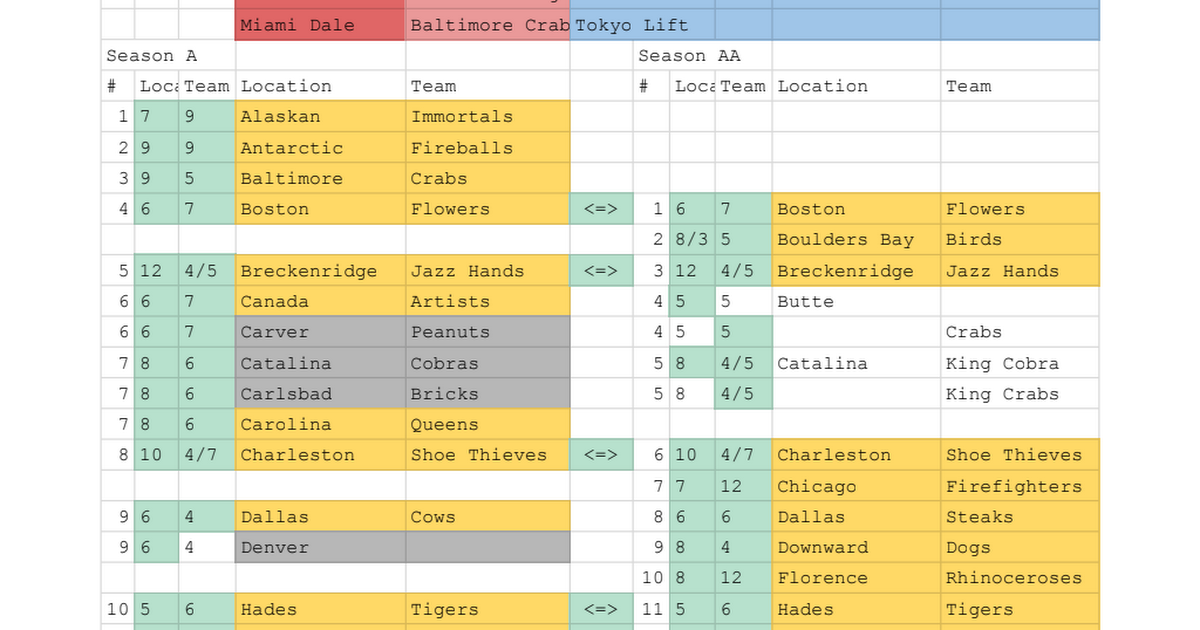Select the Fireballs team cell
Viewport: 1200px width, 630px height.
click(487, 148)
